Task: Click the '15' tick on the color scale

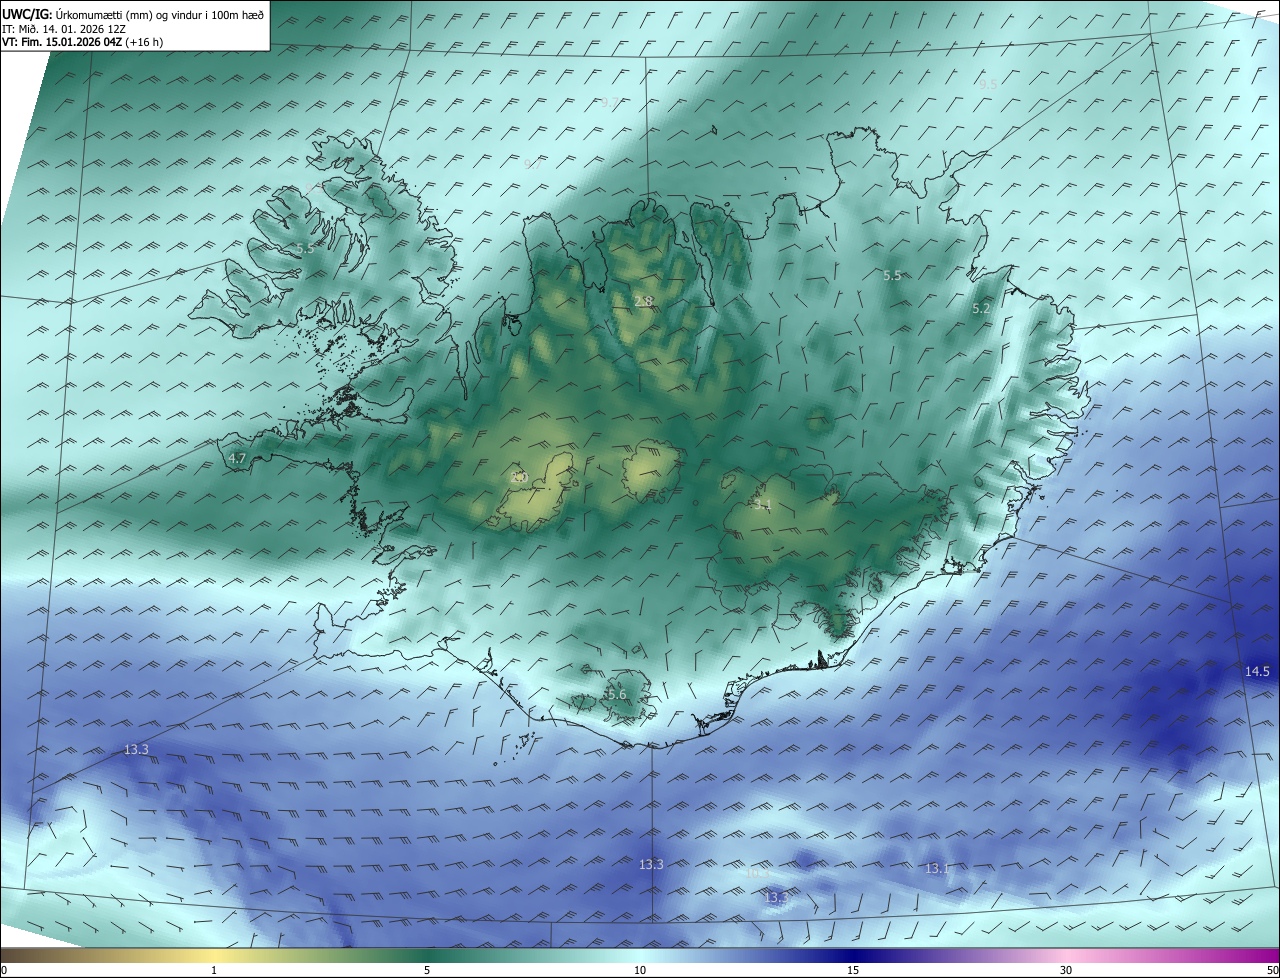Action: 852,971
